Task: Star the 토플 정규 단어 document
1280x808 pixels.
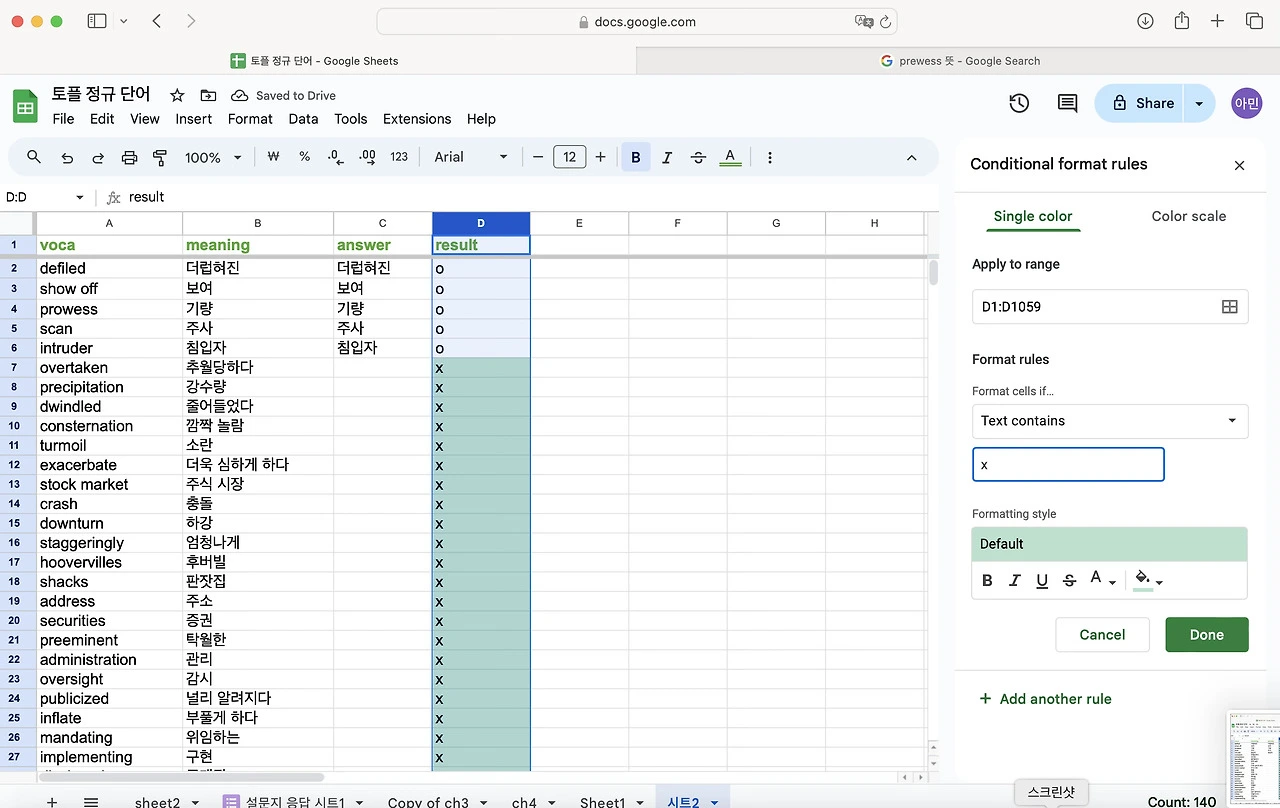Action: tap(177, 95)
